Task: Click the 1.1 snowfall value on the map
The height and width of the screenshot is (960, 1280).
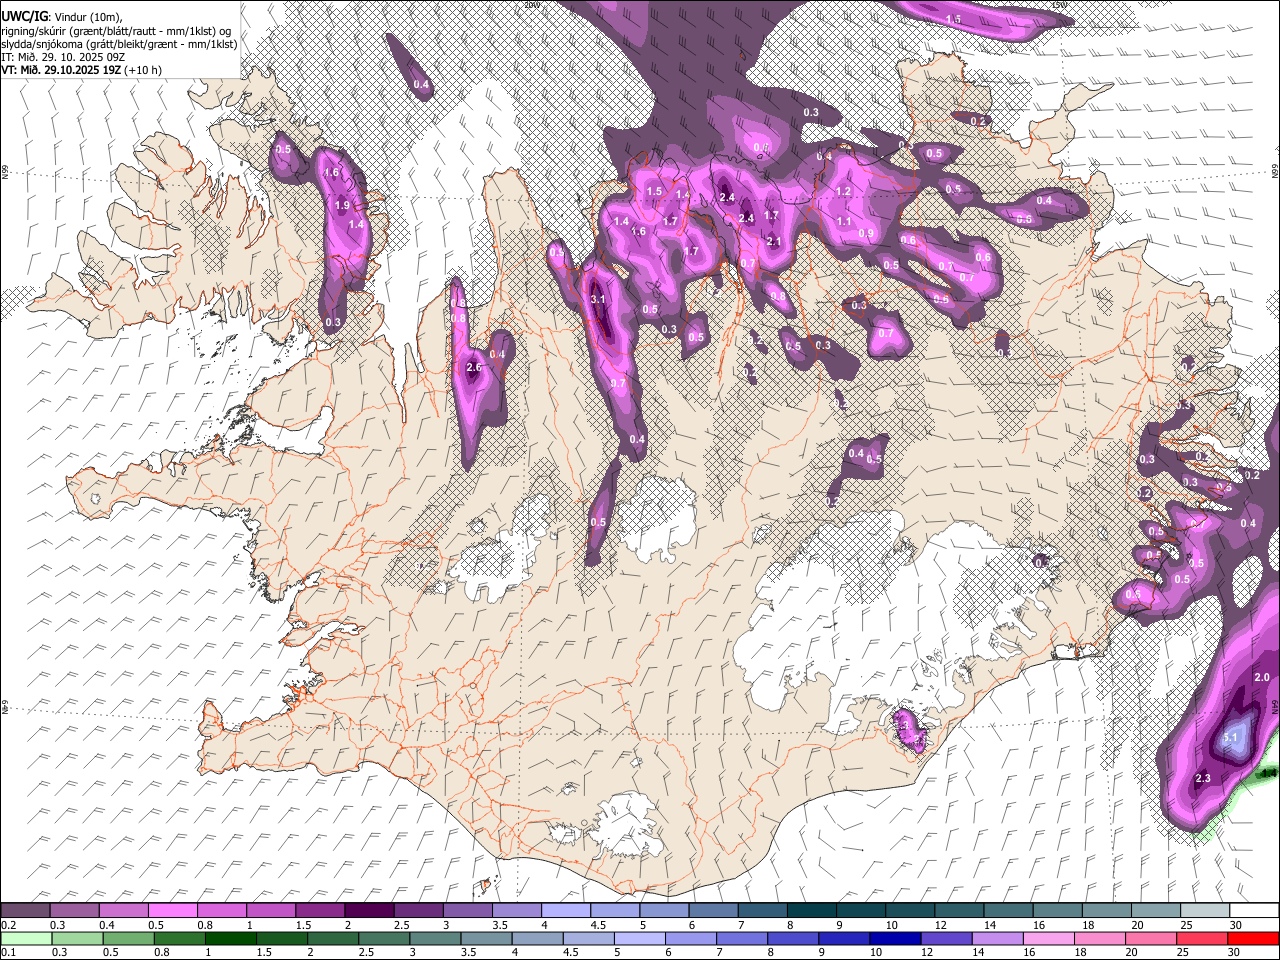Action: click(x=844, y=222)
